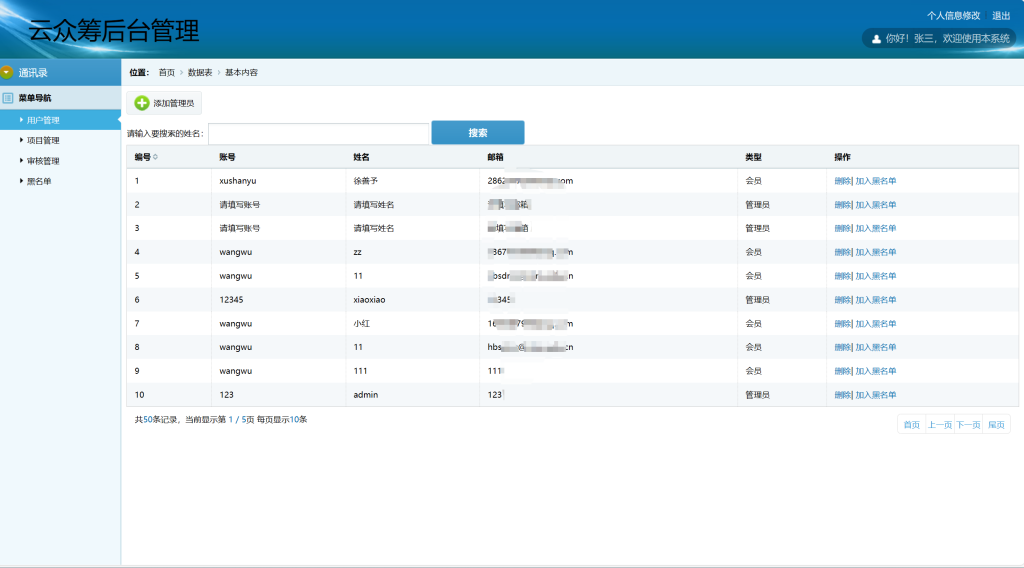Add row 5 user to blacklist
Viewport: 1024px width, 568px height.
pos(876,276)
